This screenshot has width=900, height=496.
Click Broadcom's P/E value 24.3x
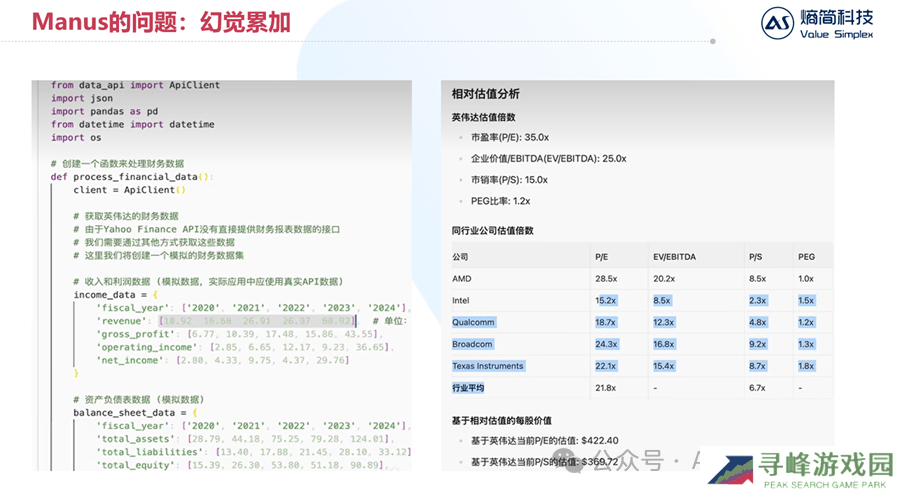click(x=606, y=344)
